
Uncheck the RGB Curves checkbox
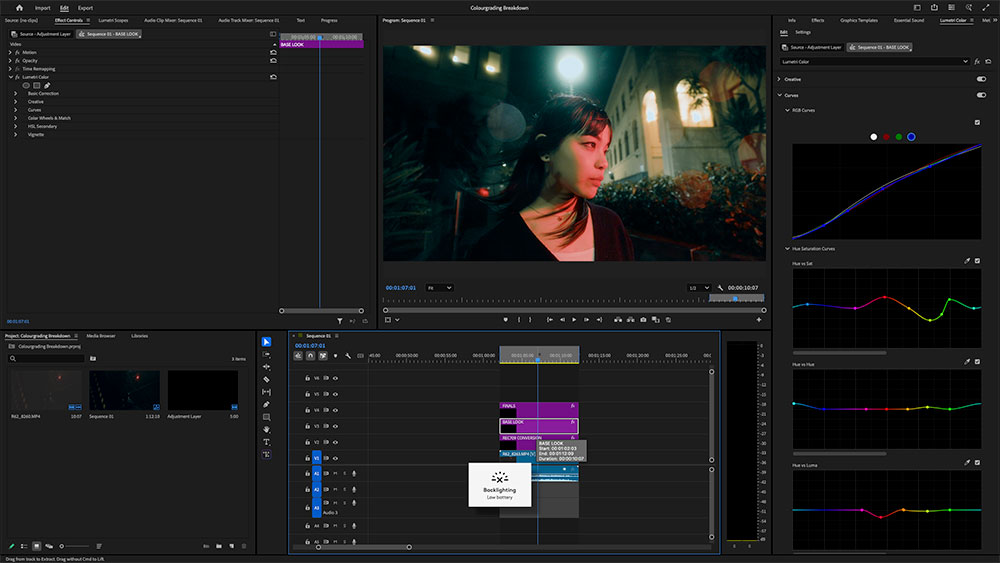977,122
